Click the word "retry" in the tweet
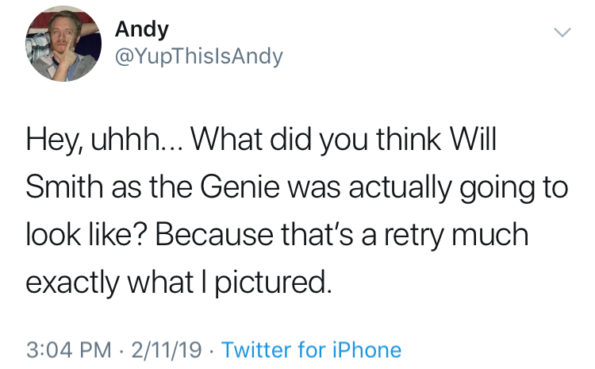The image size is (595, 369). click(x=414, y=237)
